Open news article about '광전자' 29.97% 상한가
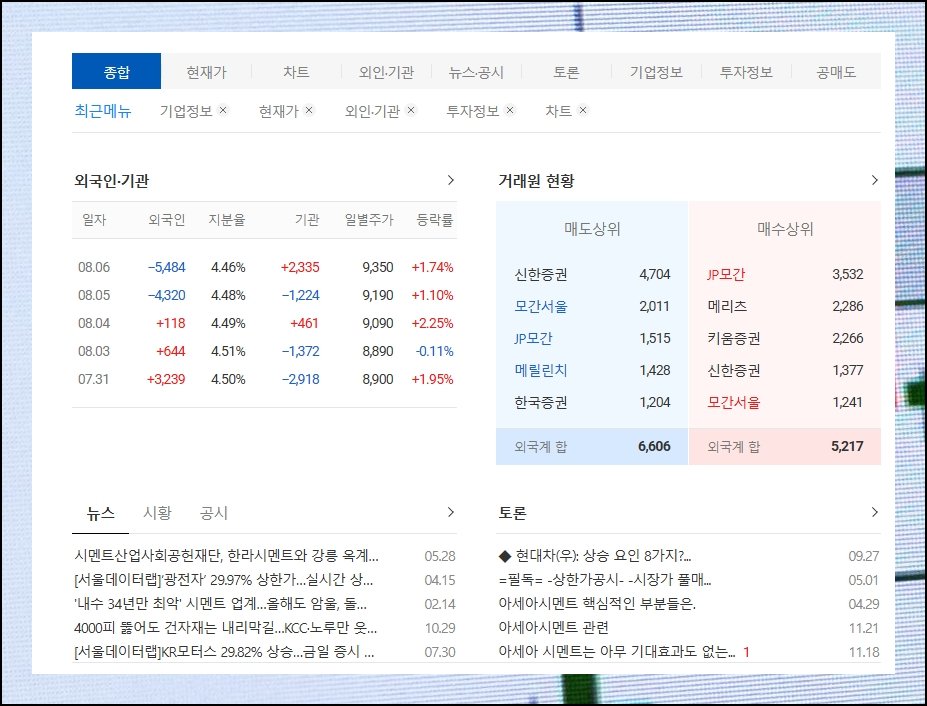Viewport: 927px width, 706px height. click(x=223, y=580)
